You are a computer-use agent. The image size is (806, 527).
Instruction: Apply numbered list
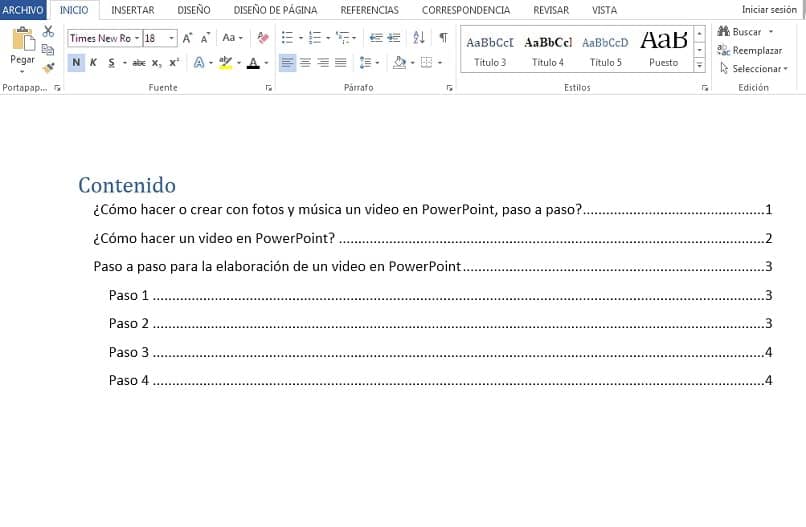click(315, 38)
